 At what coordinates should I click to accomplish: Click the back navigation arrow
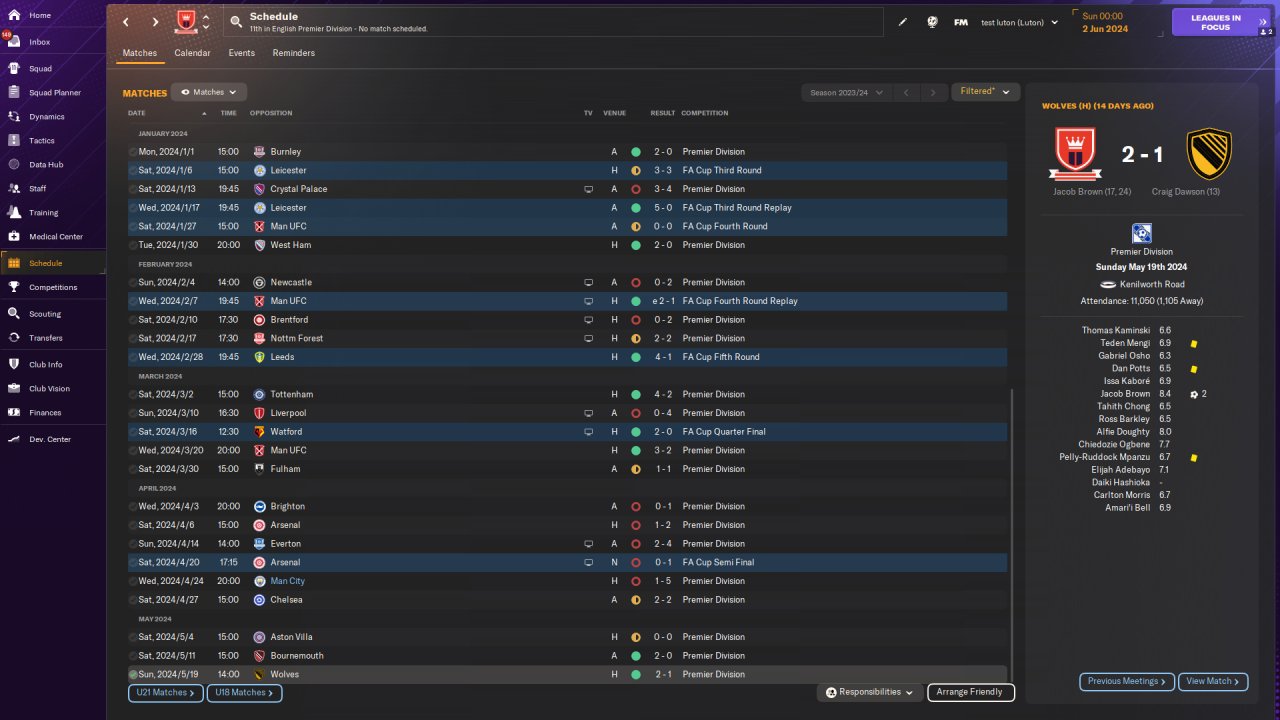(126, 22)
